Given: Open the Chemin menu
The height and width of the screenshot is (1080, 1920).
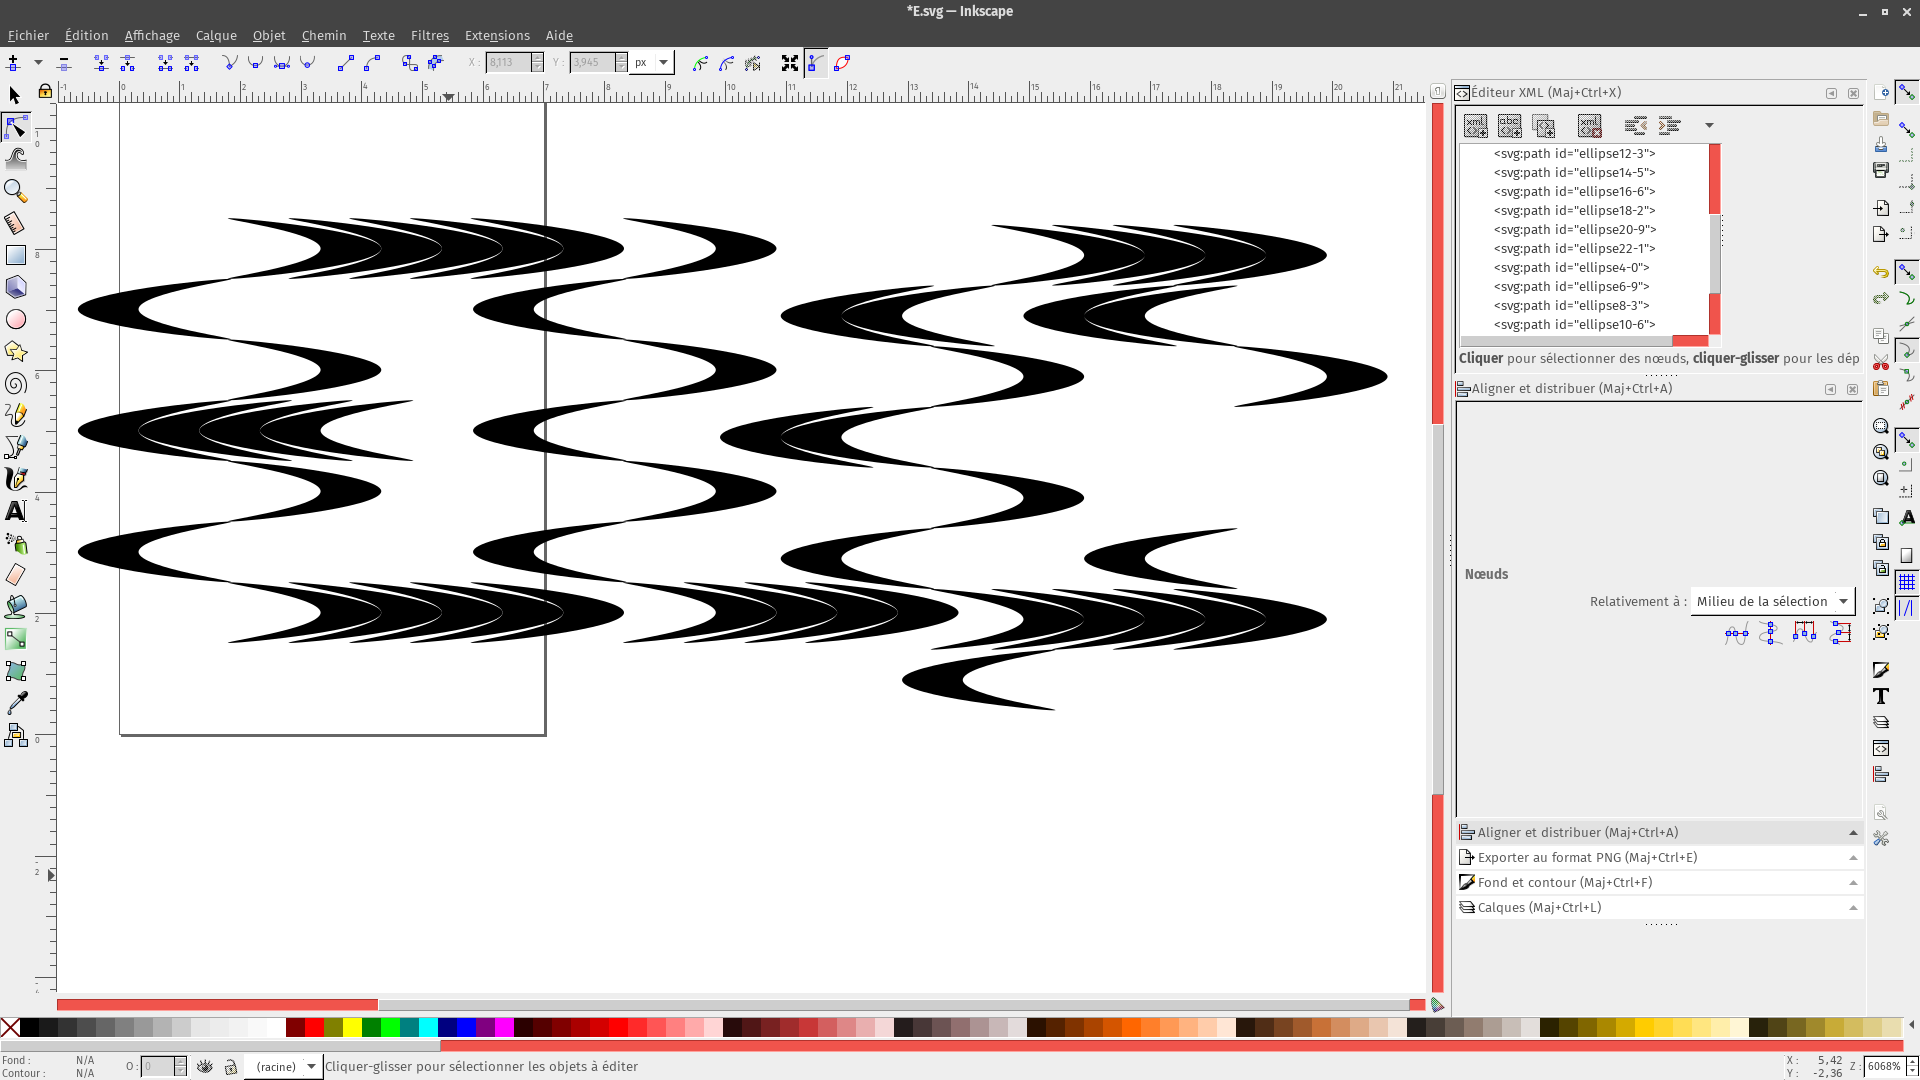Looking at the screenshot, I should click(x=323, y=35).
